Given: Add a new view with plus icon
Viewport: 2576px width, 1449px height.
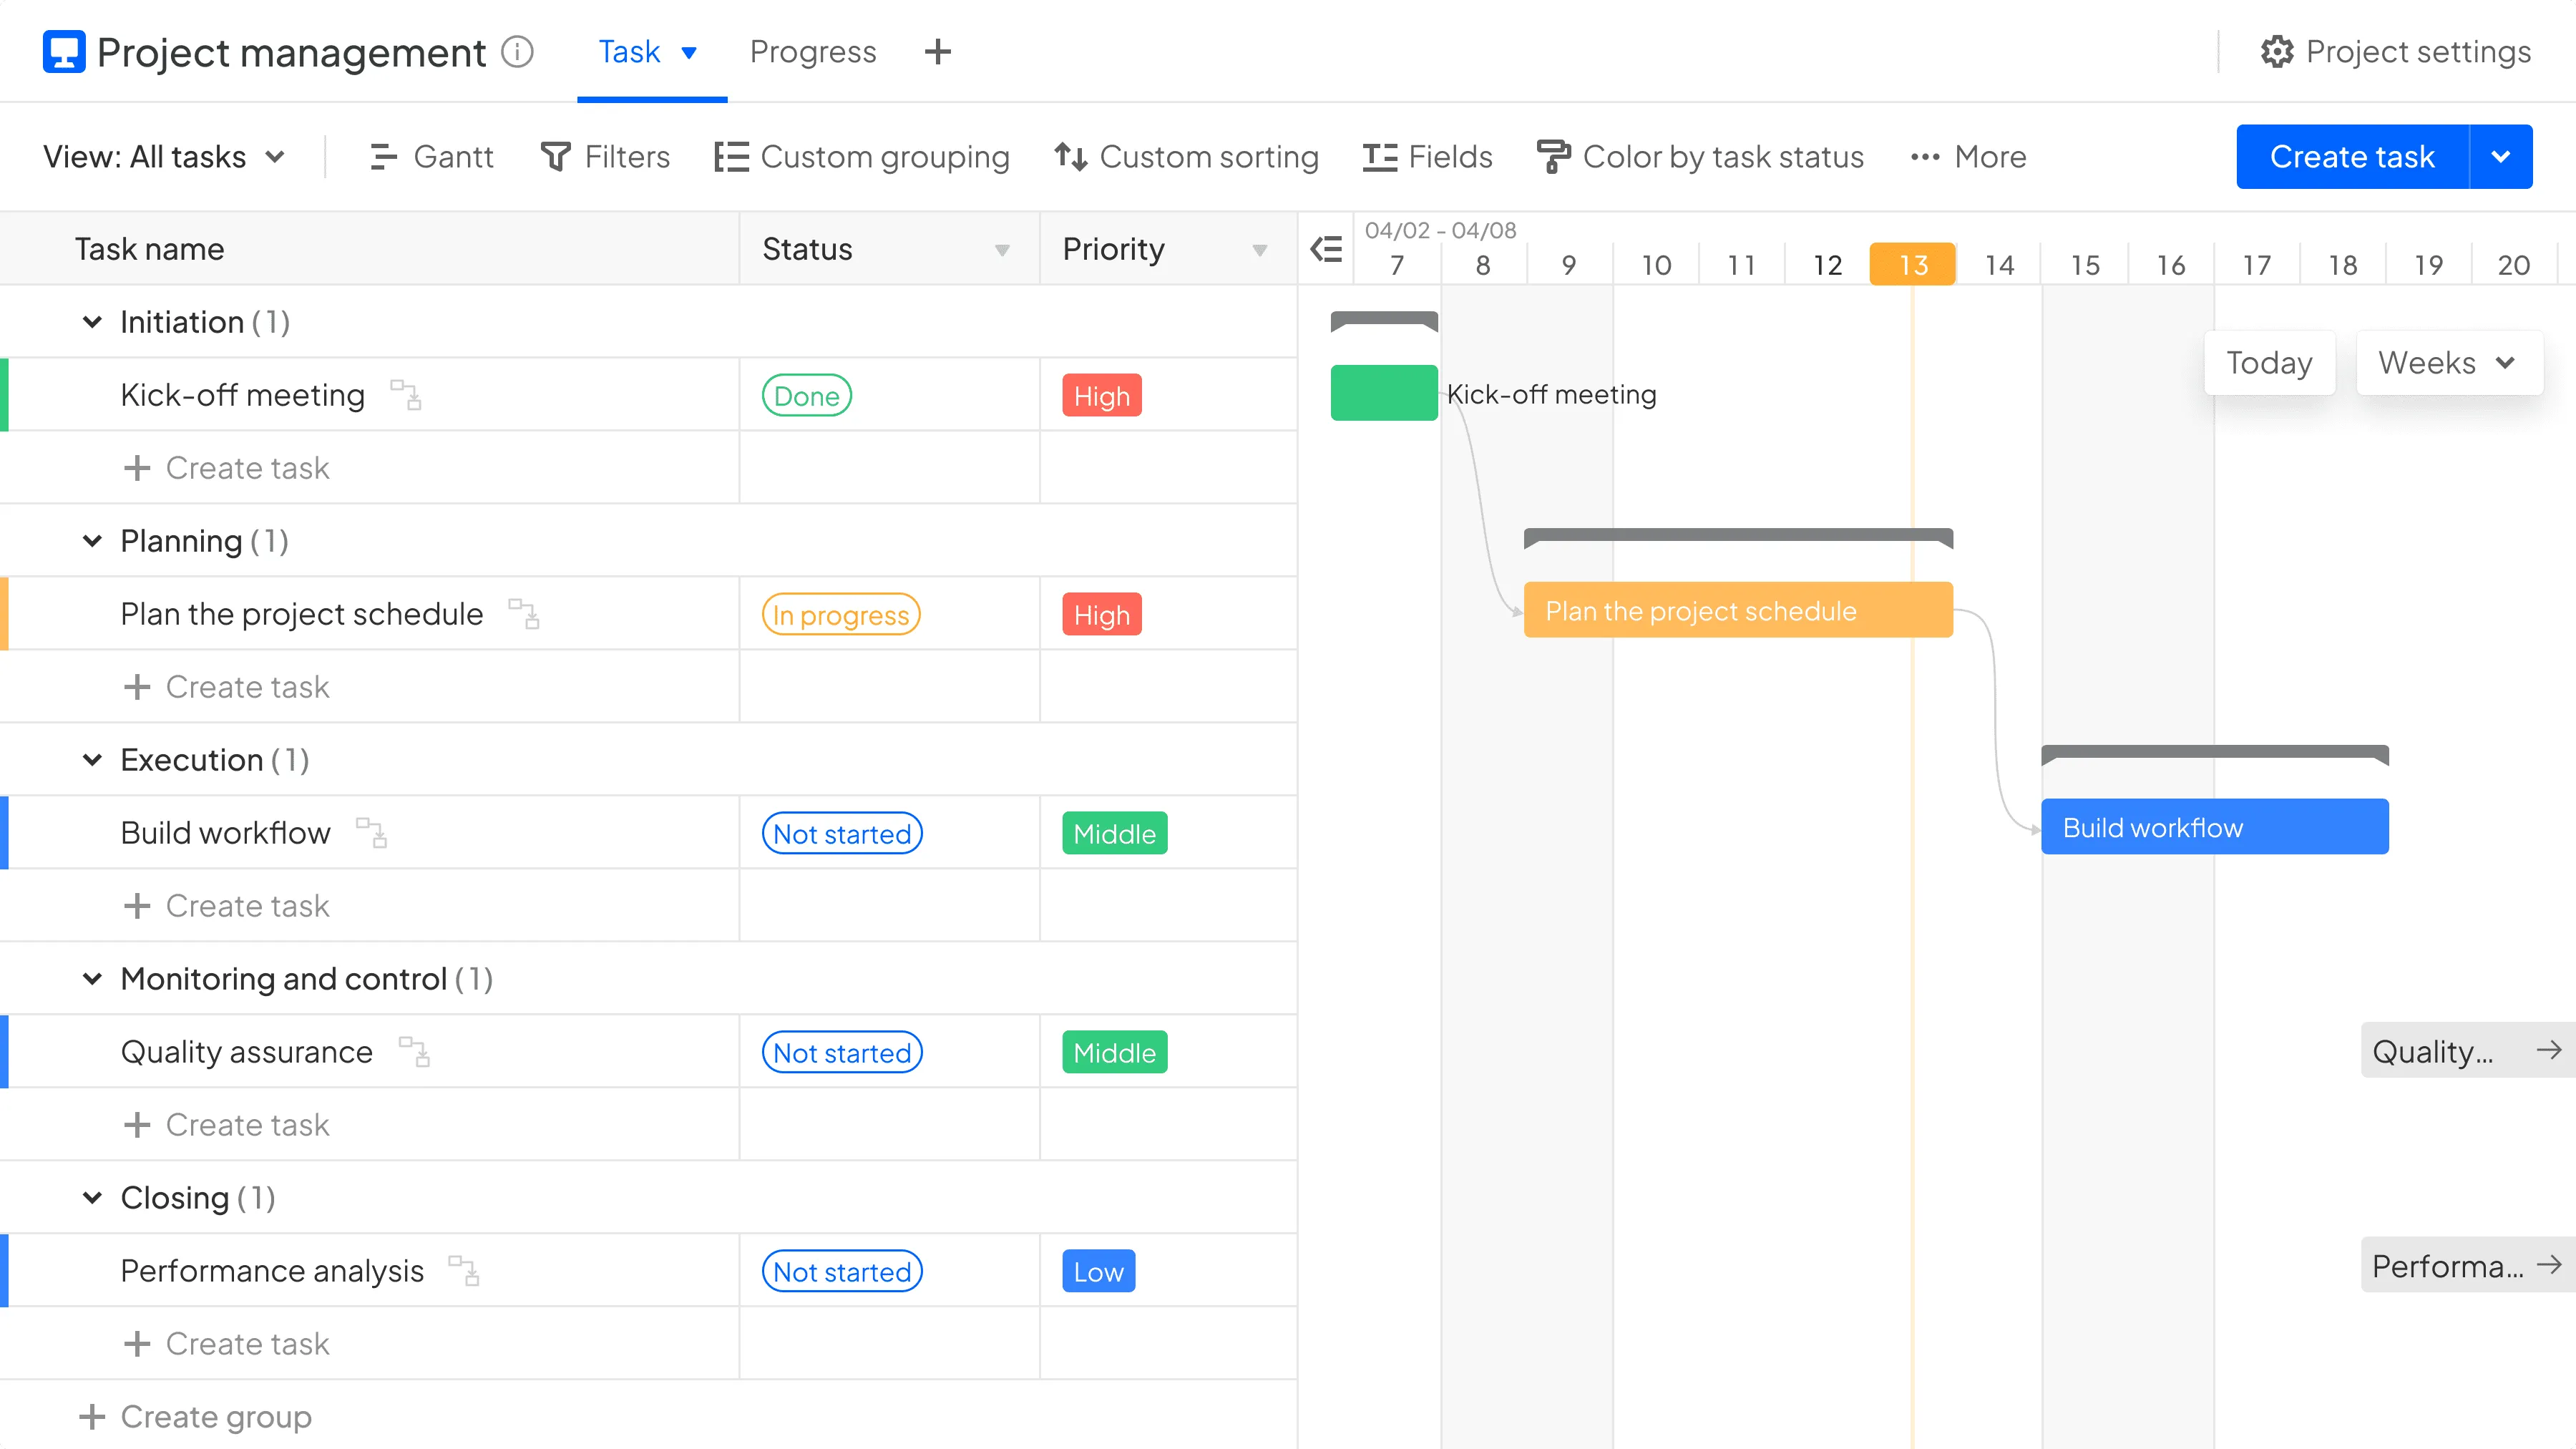Looking at the screenshot, I should pyautogui.click(x=937, y=52).
